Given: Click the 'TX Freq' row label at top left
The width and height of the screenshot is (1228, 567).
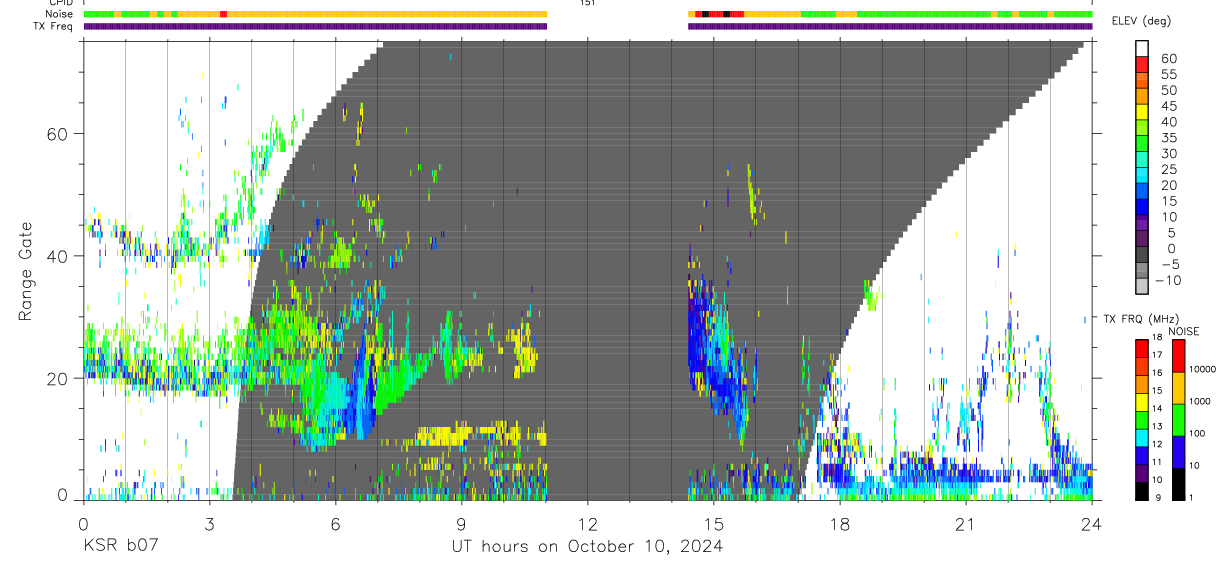Looking at the screenshot, I should 54,26.
